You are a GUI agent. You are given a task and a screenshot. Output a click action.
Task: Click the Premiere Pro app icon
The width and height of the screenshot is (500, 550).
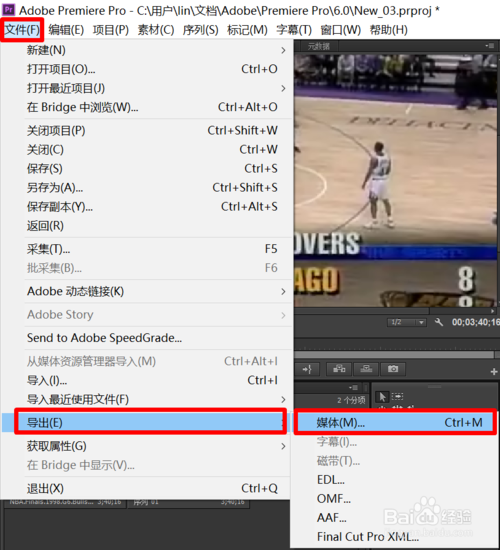(x=8, y=9)
